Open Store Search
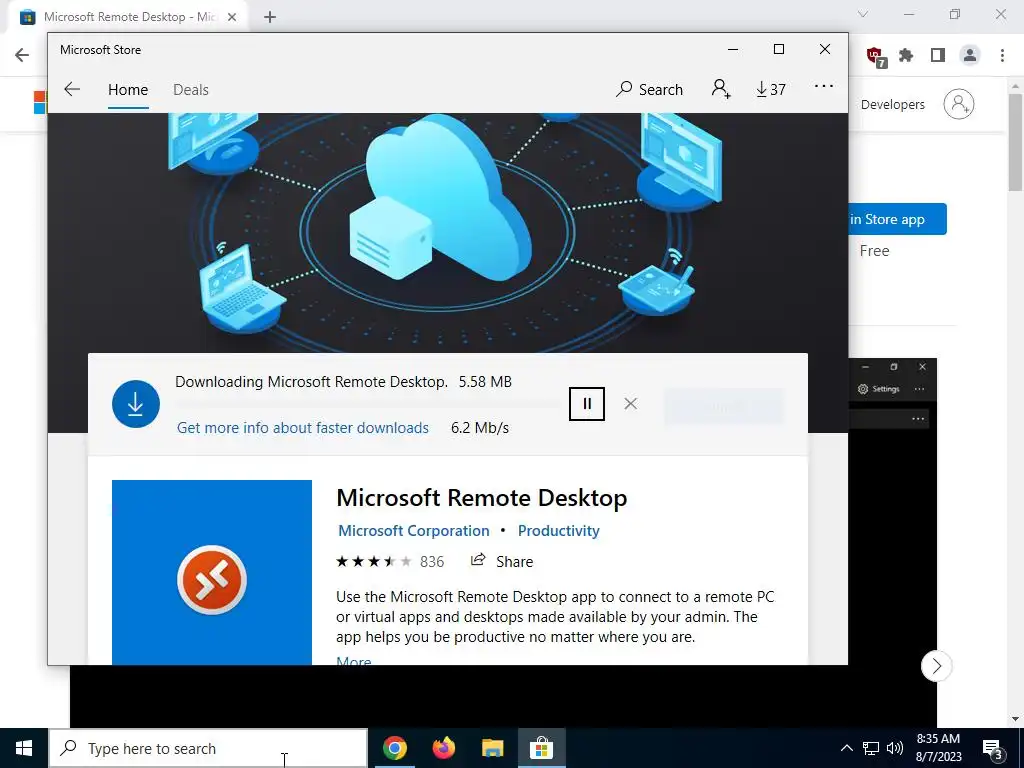Screen dimensions: 1024x768 (x=649, y=89)
